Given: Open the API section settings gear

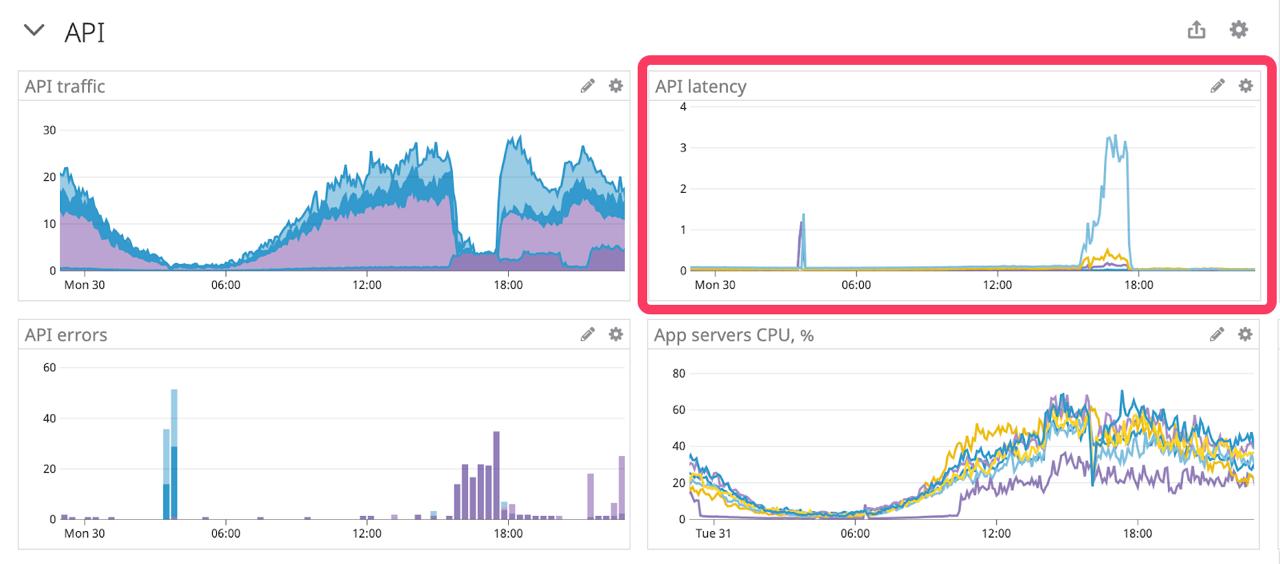Looking at the screenshot, I should pos(1239,30).
